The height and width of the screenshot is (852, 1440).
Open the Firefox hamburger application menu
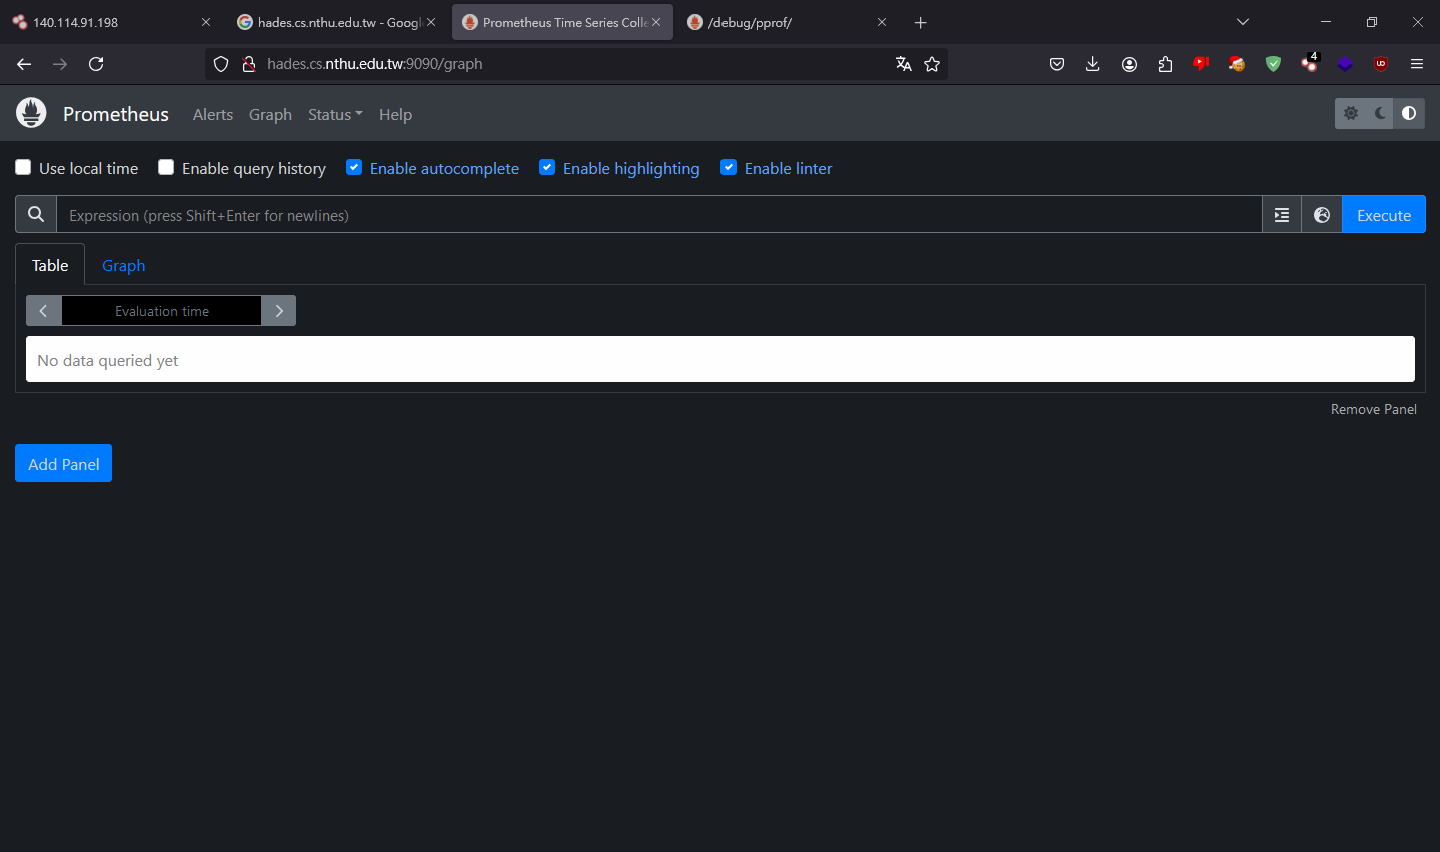(x=1417, y=64)
